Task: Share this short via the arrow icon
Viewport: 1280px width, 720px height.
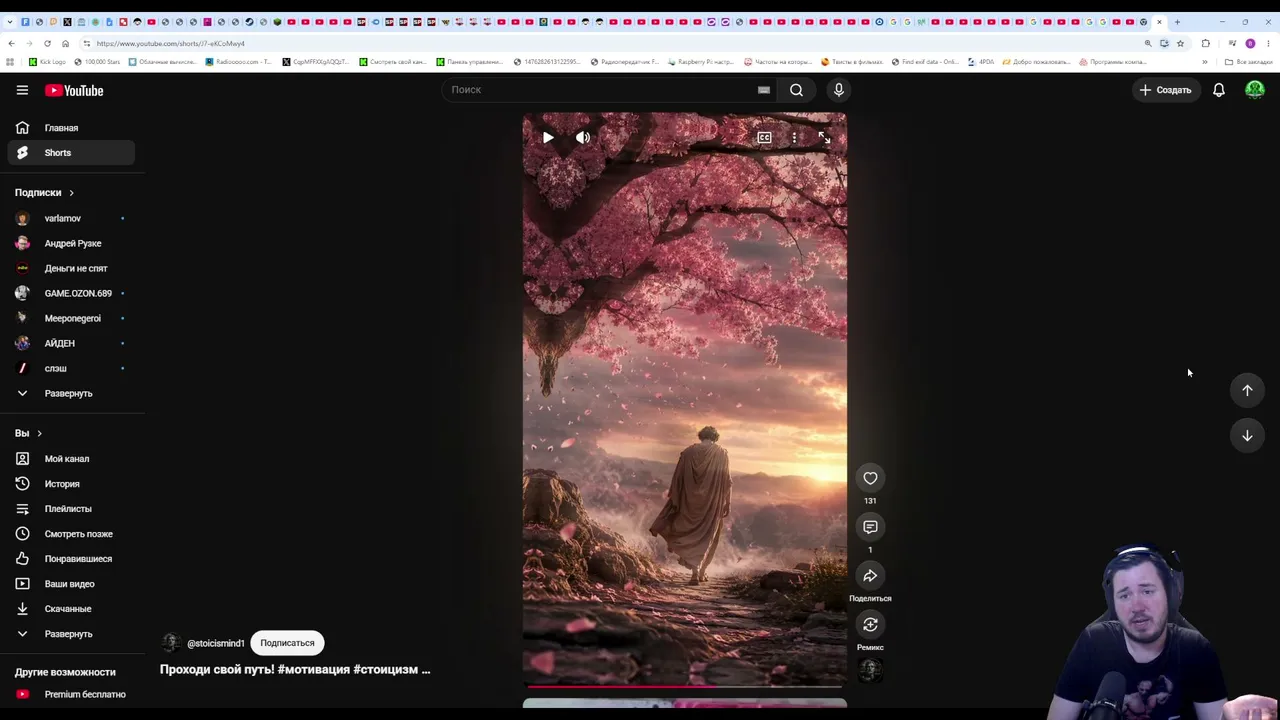Action: coord(870,576)
